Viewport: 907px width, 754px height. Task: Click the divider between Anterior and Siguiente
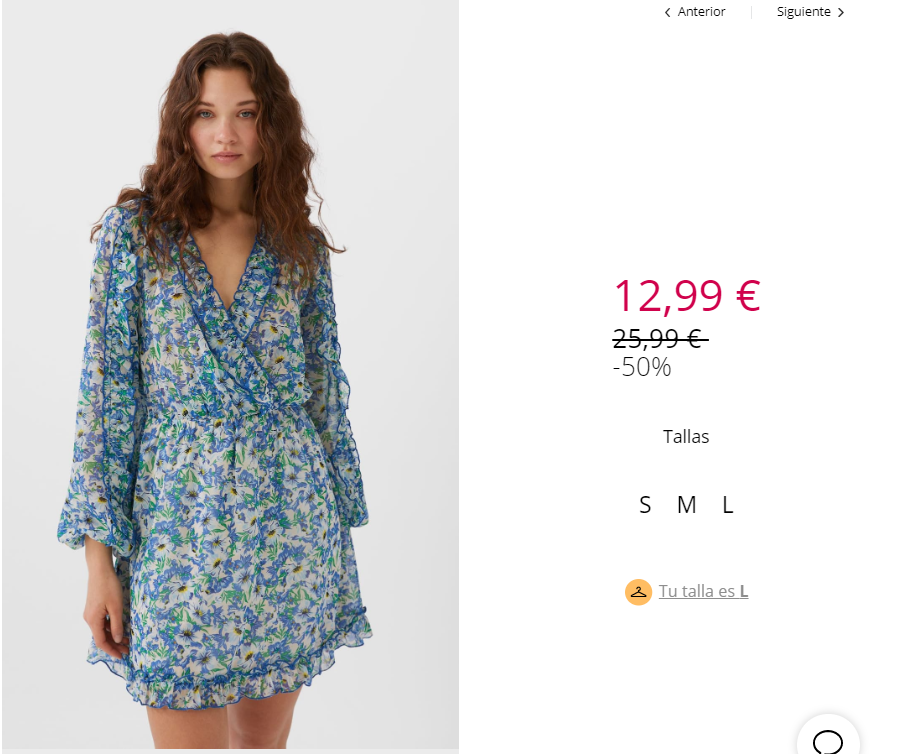click(x=751, y=12)
